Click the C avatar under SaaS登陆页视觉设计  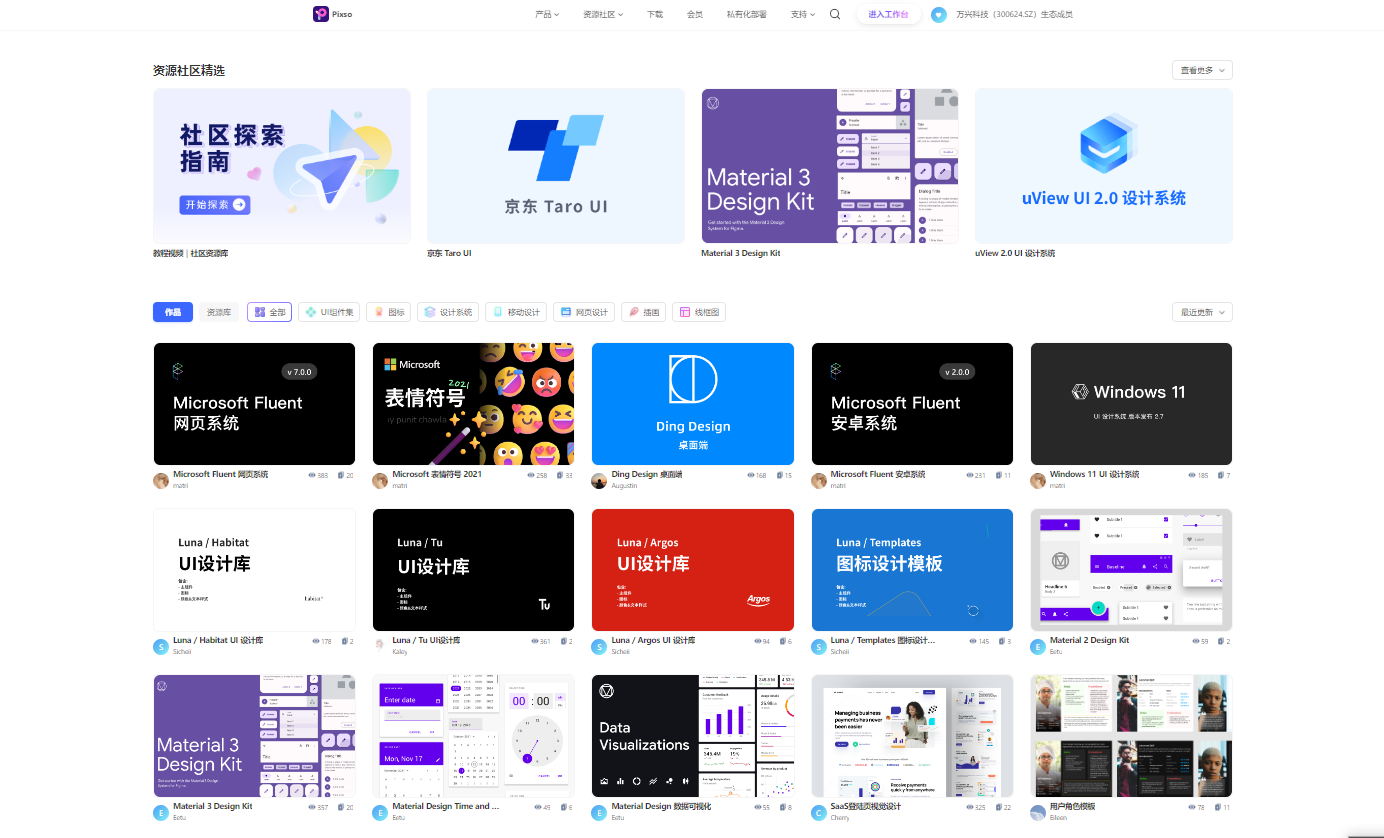click(819, 812)
